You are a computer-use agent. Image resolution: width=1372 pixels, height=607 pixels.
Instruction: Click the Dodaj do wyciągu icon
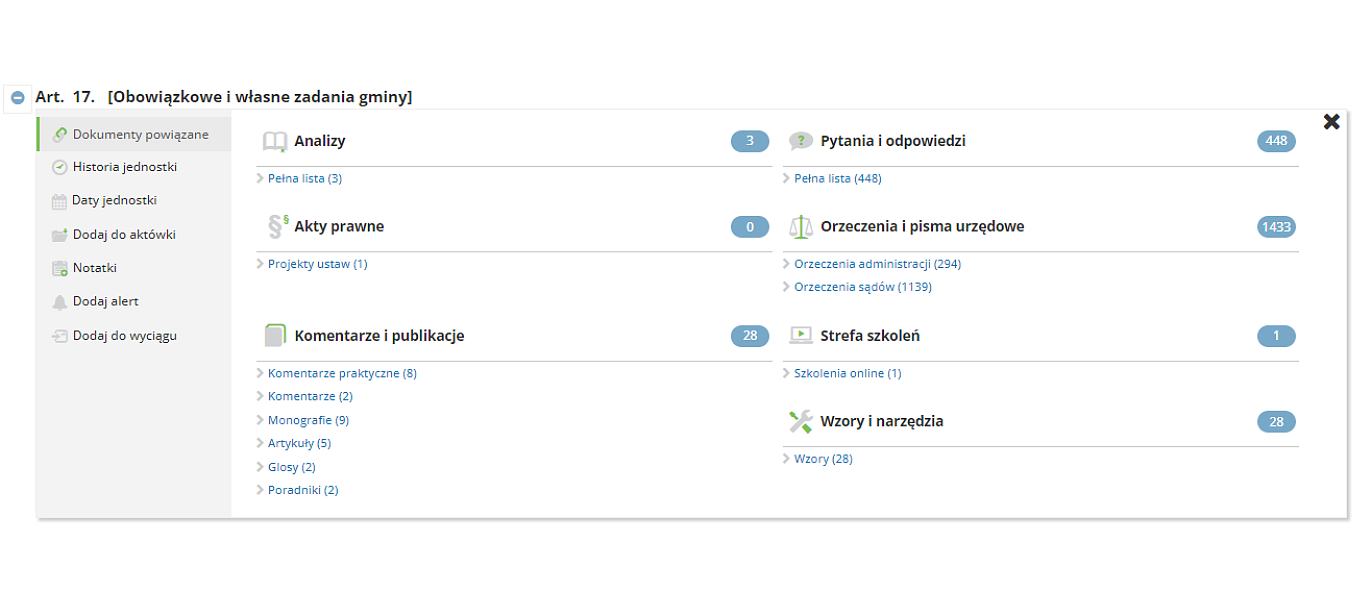(x=60, y=336)
